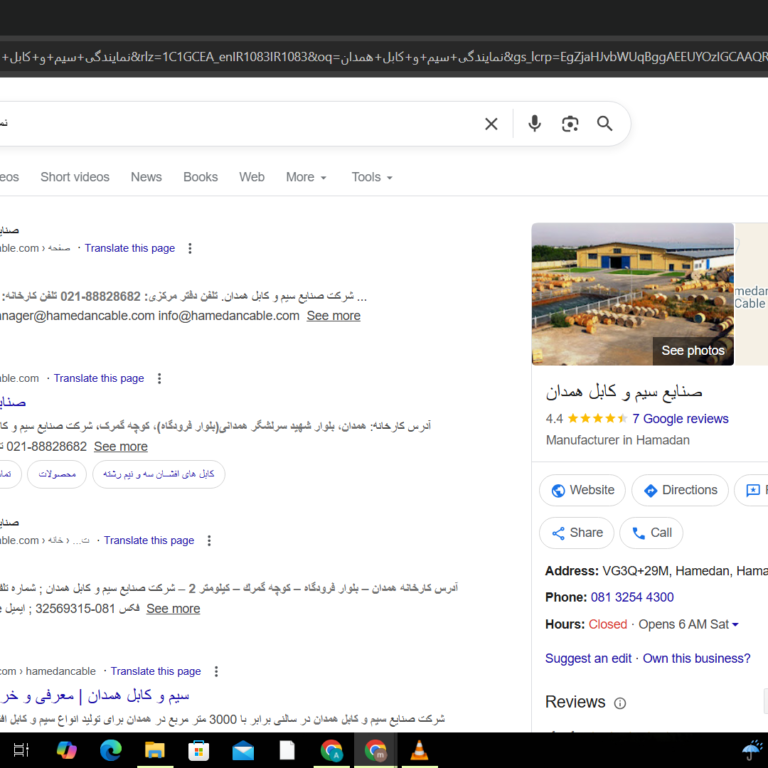Switch to active Chrome window taskbar icon
The width and height of the screenshot is (768, 768).
point(375,750)
